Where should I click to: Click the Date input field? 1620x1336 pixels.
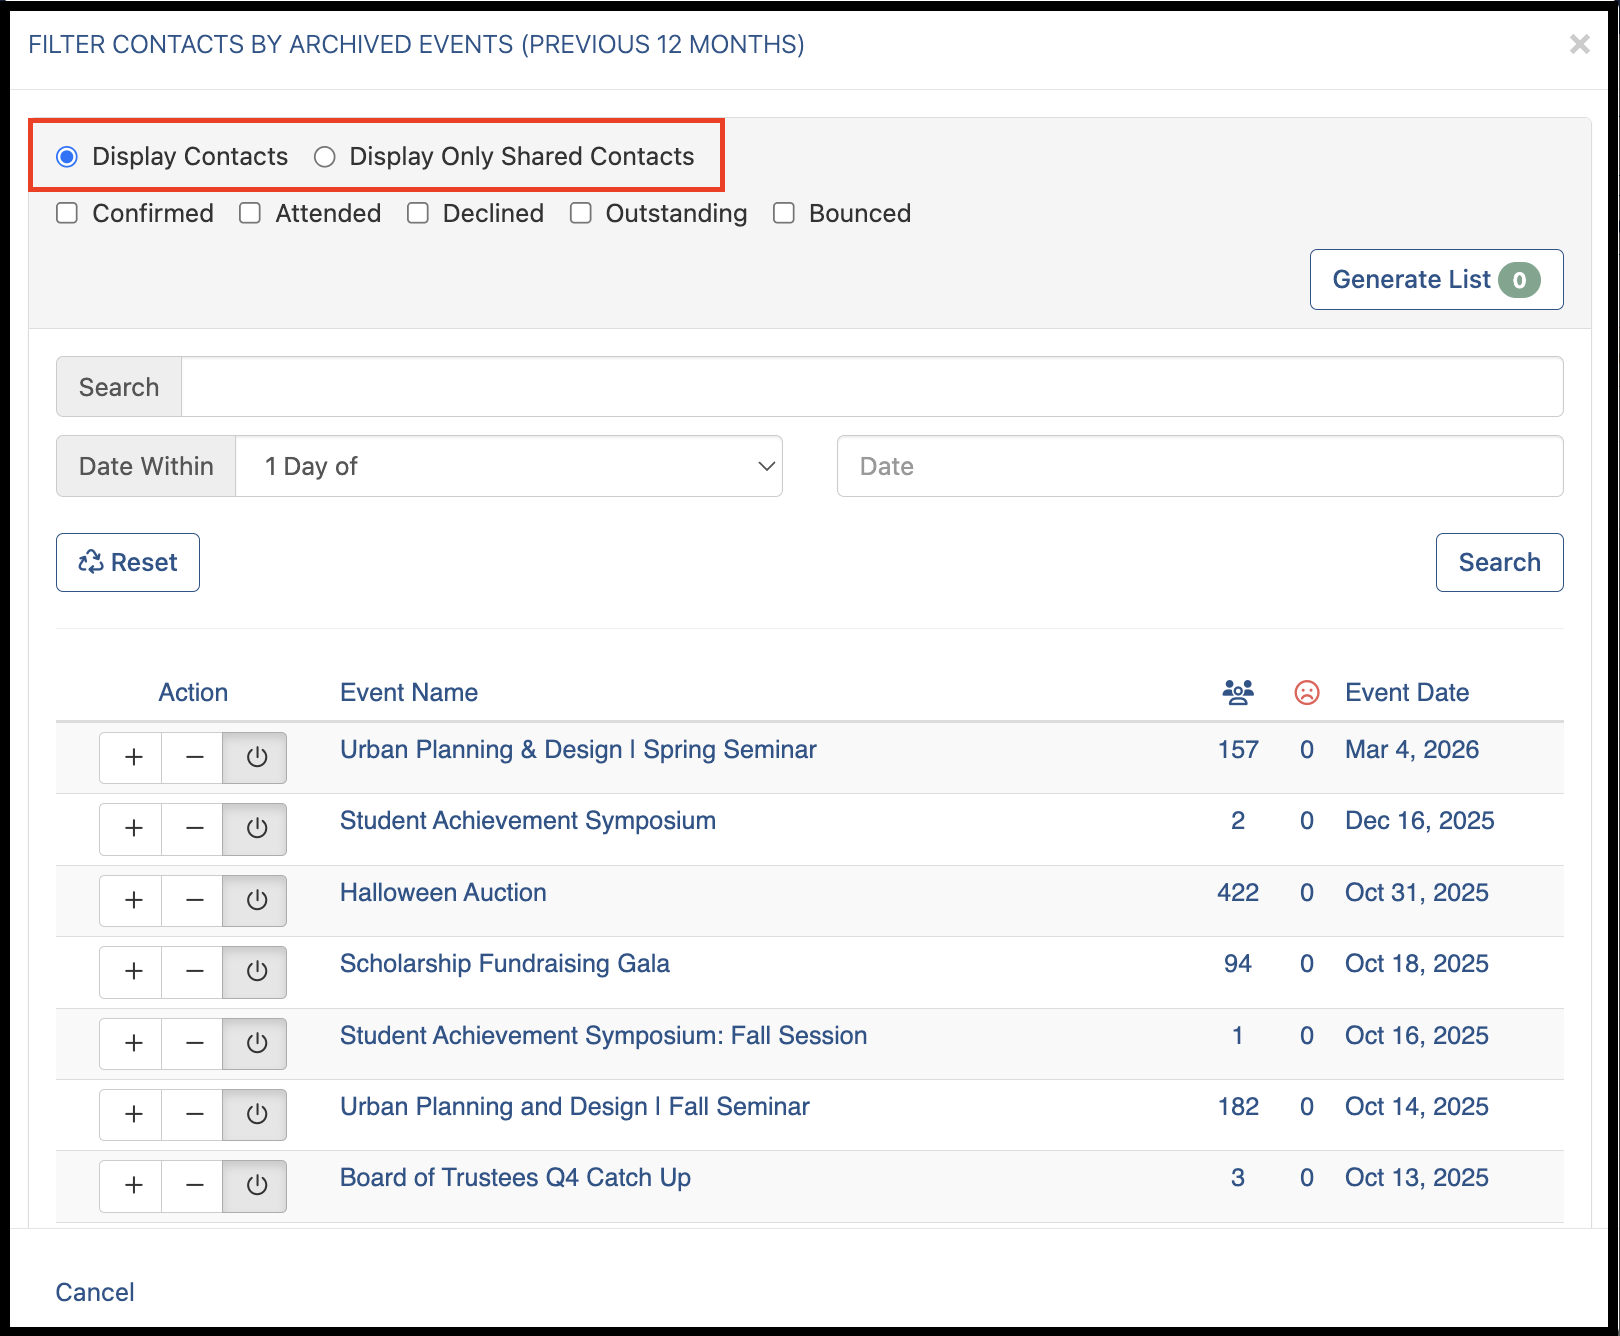click(1200, 466)
